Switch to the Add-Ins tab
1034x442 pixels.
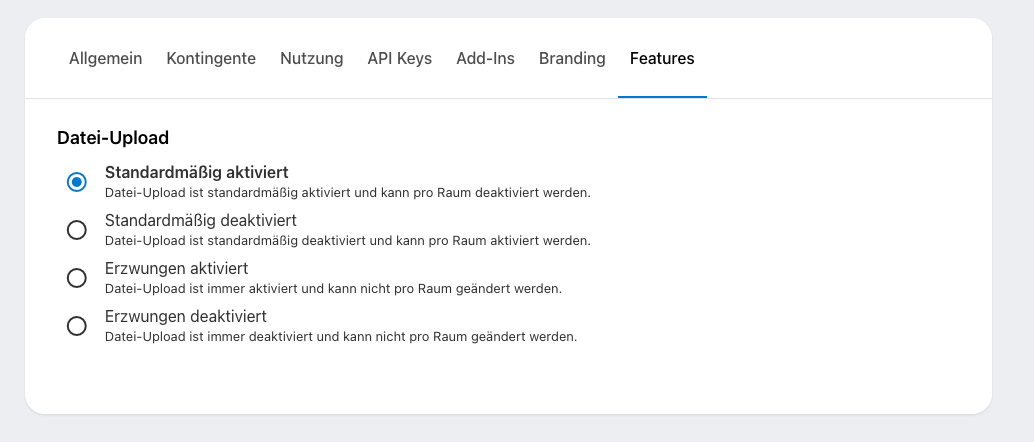pyautogui.click(x=485, y=58)
